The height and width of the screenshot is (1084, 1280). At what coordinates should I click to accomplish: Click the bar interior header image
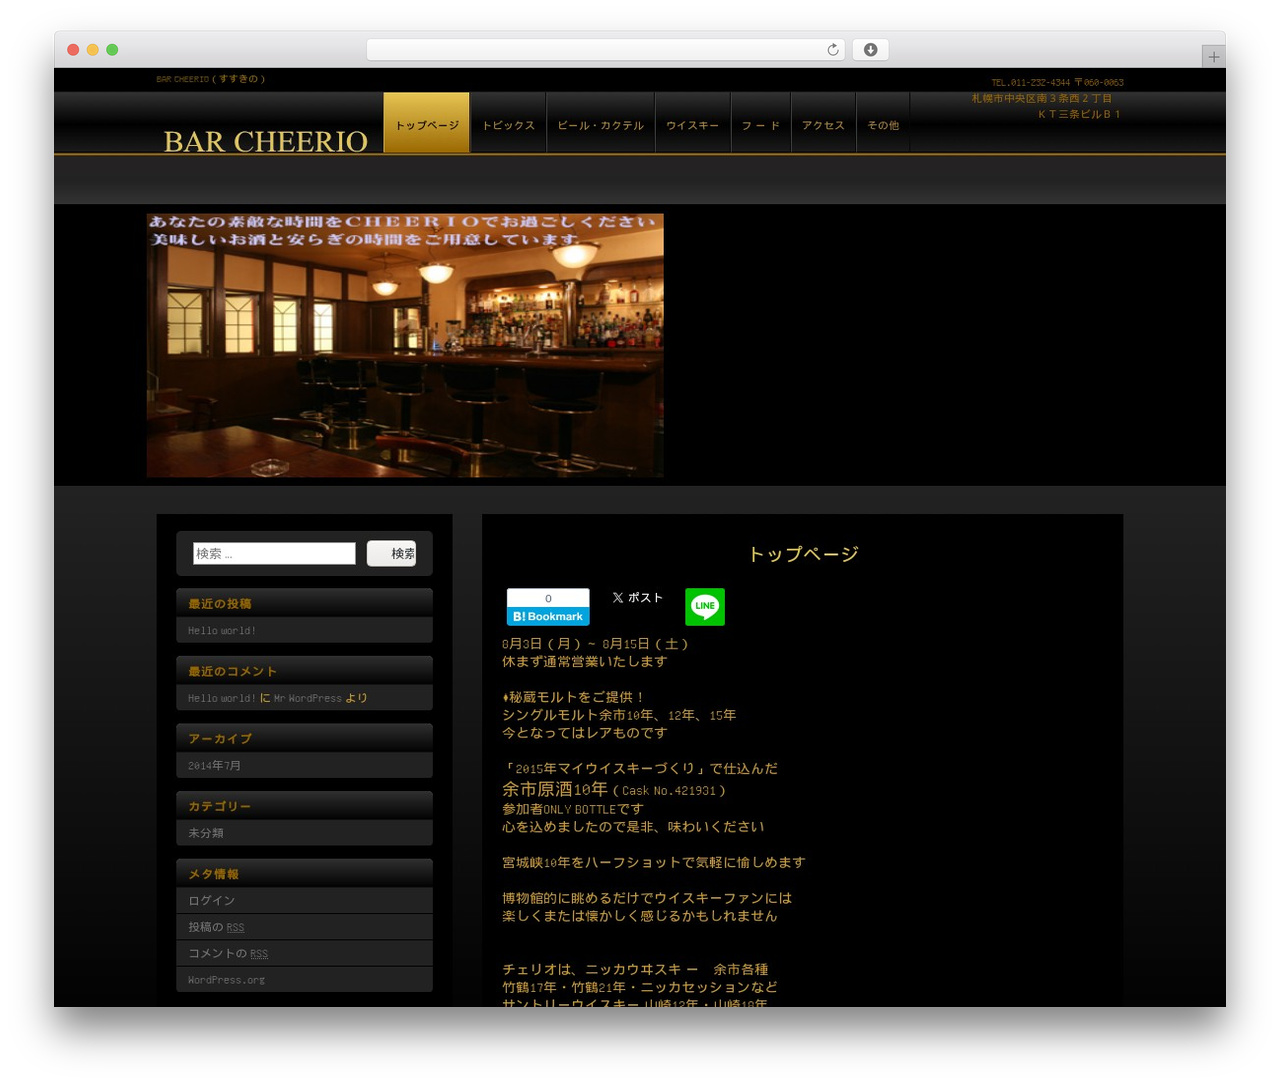pos(405,345)
